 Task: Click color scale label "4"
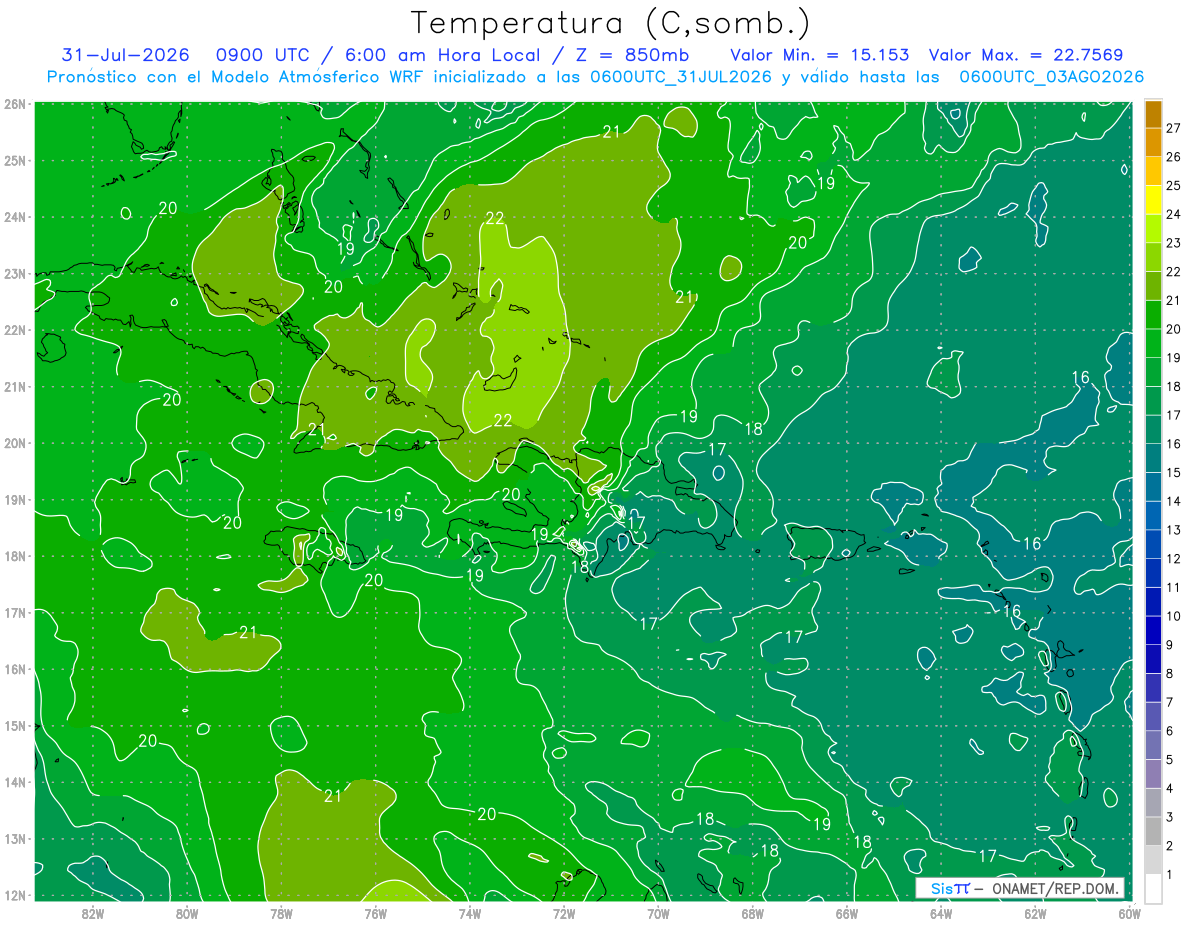click(x=1170, y=788)
